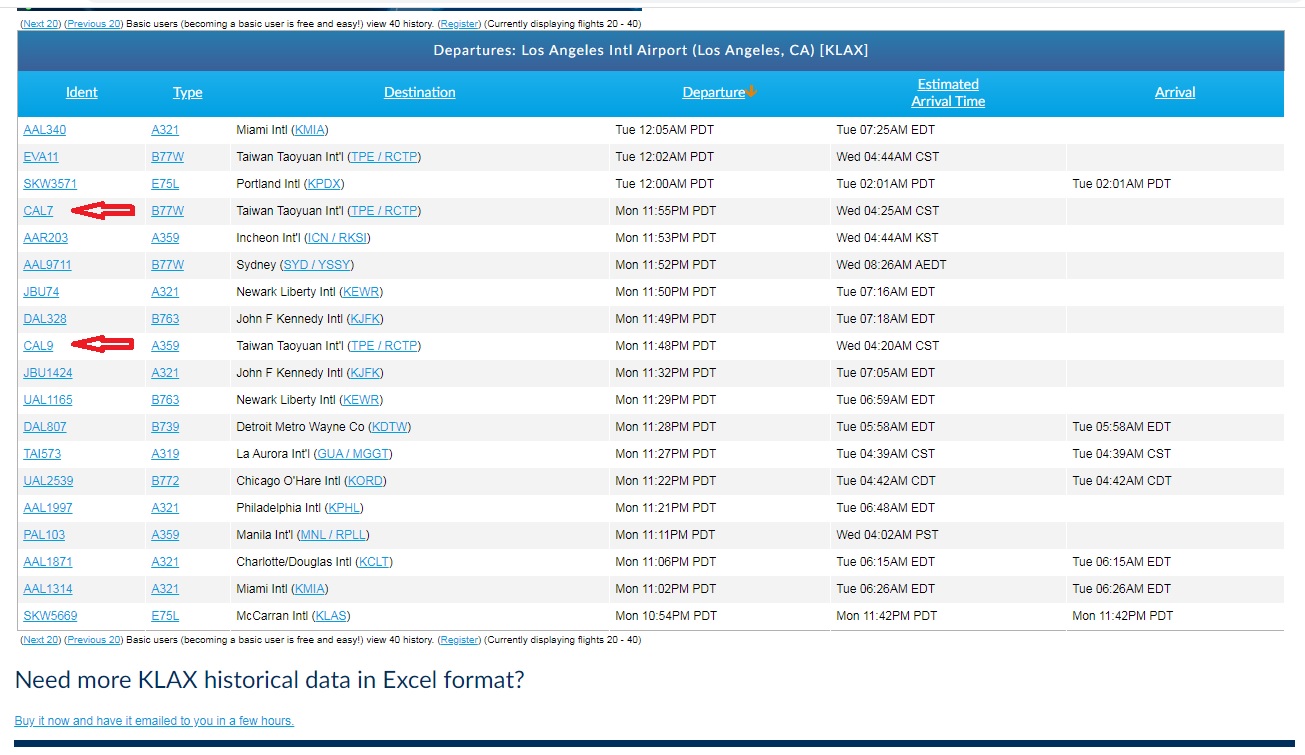
Task: Sort table by Type header
Action: (188, 92)
